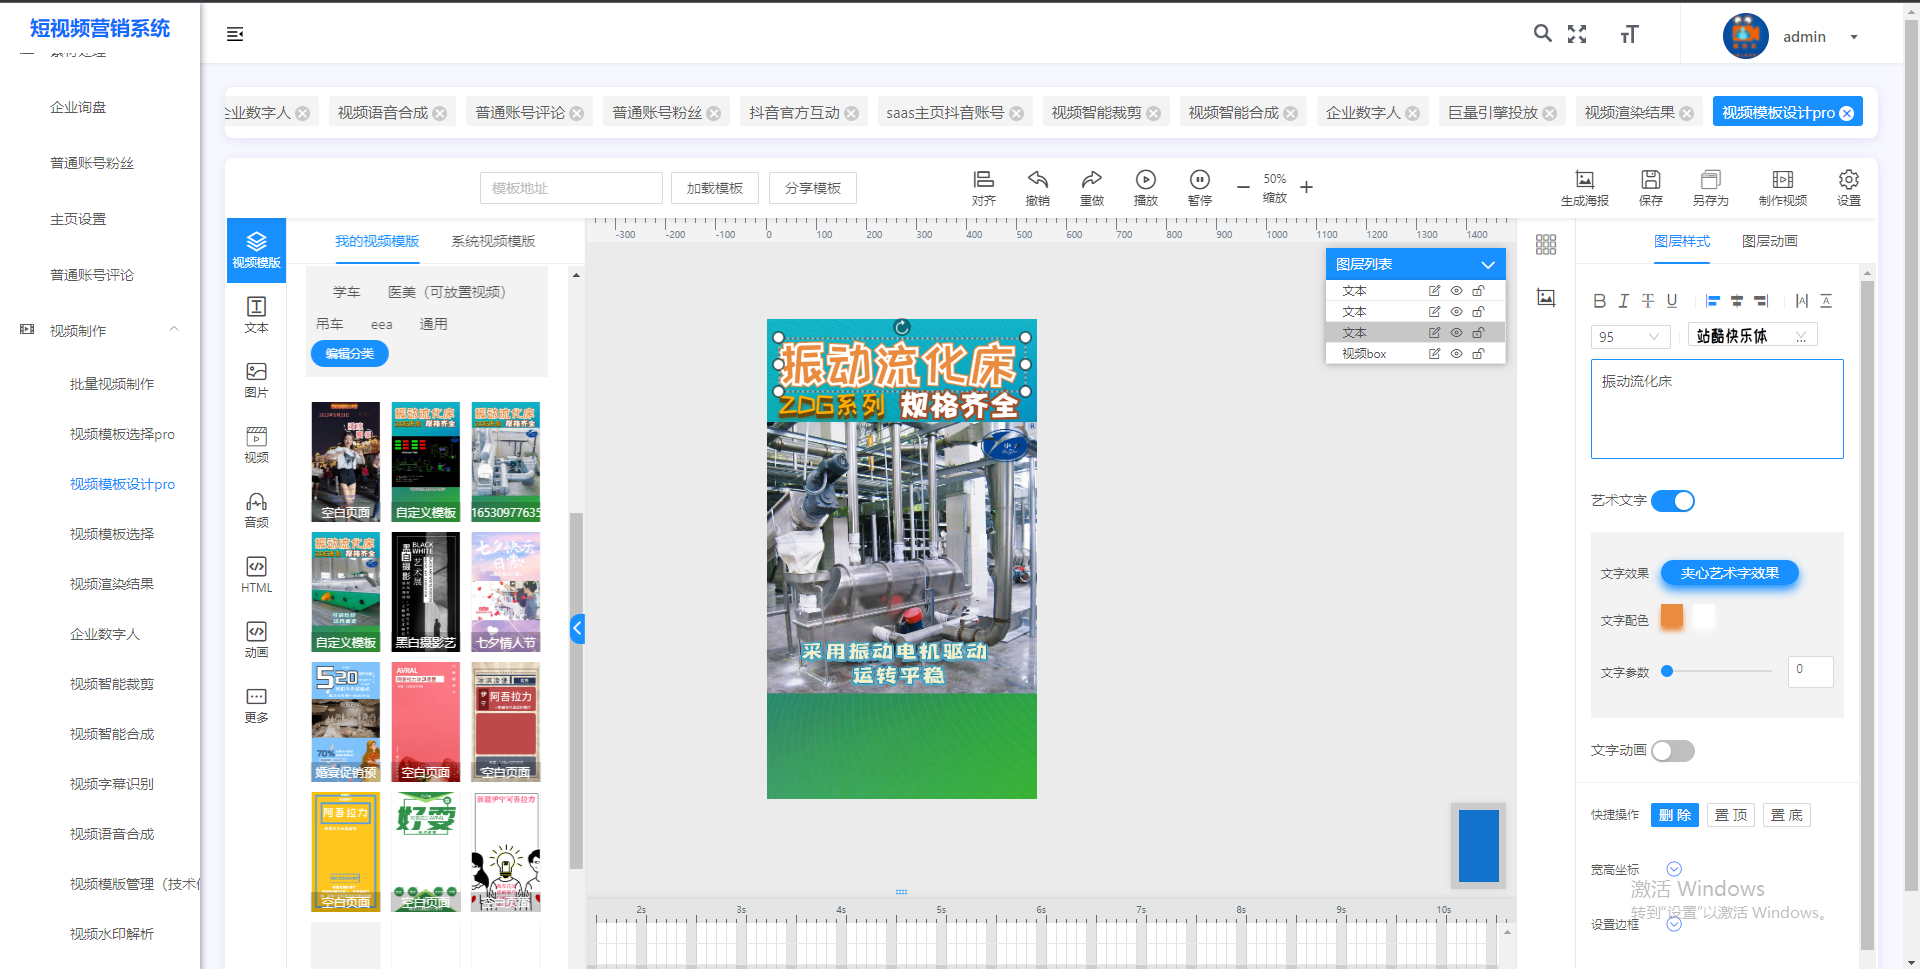Click 分享模板 button
Viewport: 1920px width, 969px height.
(x=812, y=188)
